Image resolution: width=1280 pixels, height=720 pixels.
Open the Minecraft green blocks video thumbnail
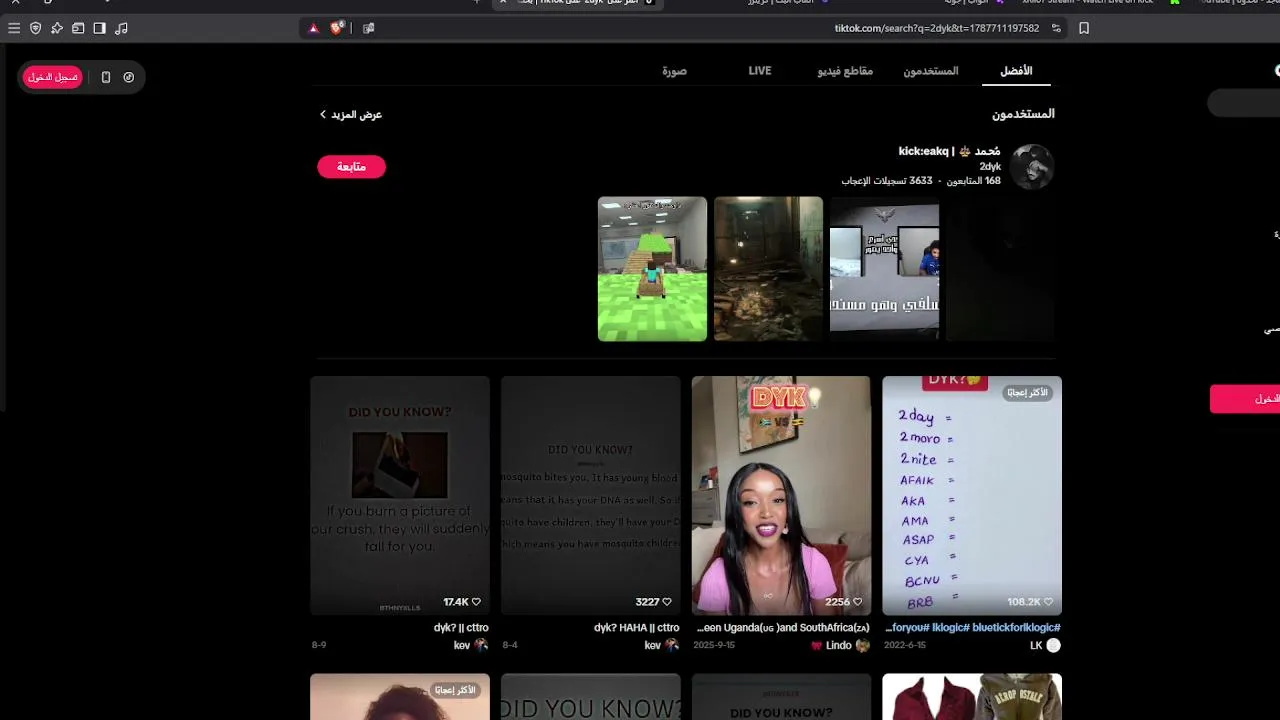pyautogui.click(x=652, y=269)
